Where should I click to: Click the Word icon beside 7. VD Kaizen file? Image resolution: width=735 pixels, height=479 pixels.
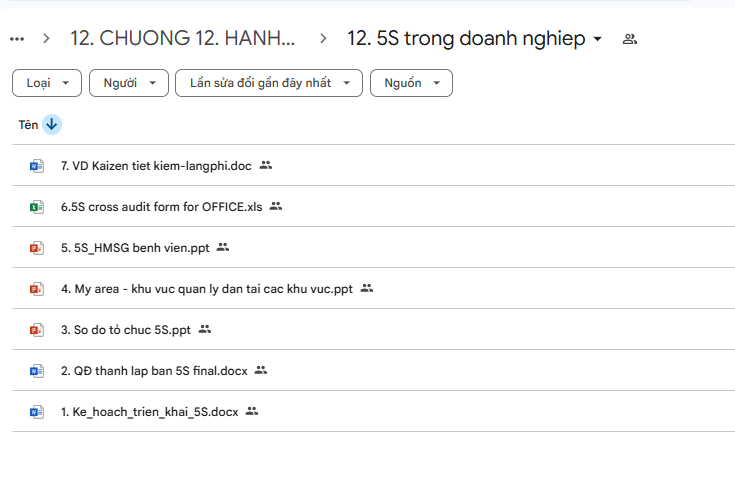(37, 165)
